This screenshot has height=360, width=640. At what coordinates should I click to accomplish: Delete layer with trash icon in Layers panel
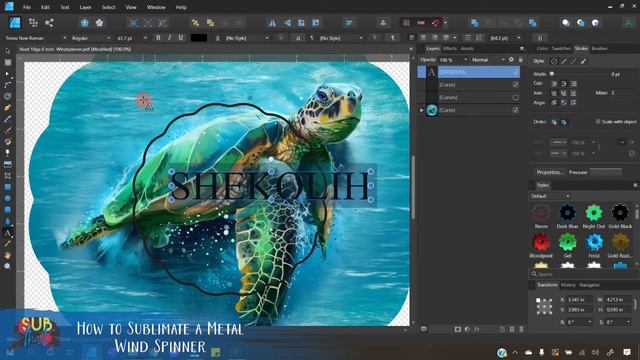[x=521, y=329]
